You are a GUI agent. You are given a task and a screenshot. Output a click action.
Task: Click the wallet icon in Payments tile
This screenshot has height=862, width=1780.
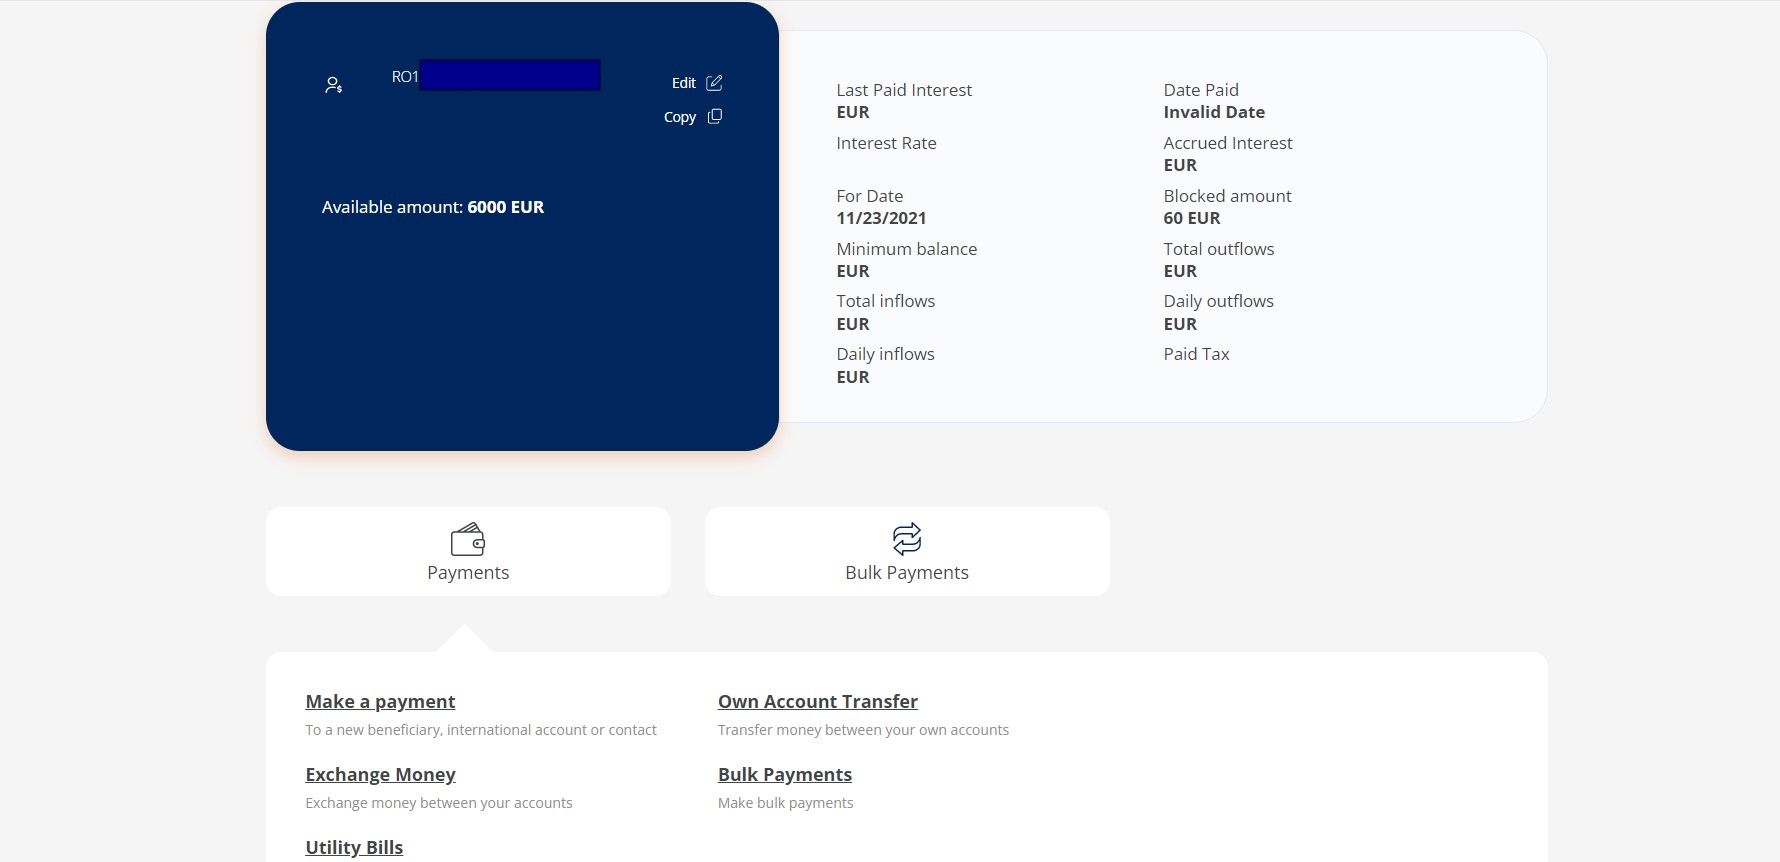468,540
